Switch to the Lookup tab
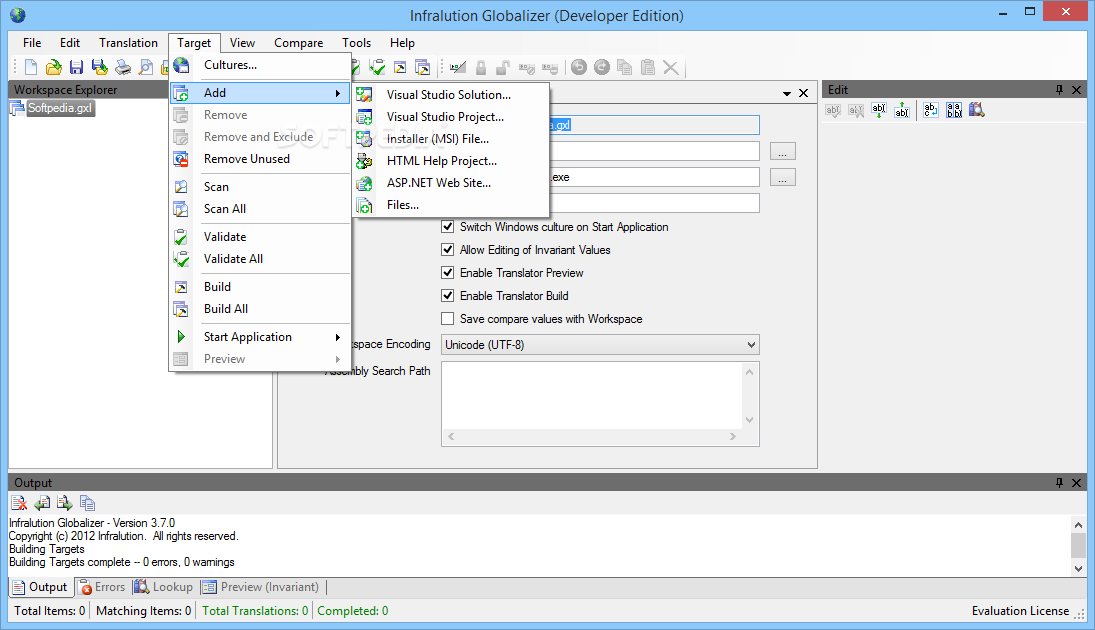The image size is (1095, 630). (x=163, y=587)
